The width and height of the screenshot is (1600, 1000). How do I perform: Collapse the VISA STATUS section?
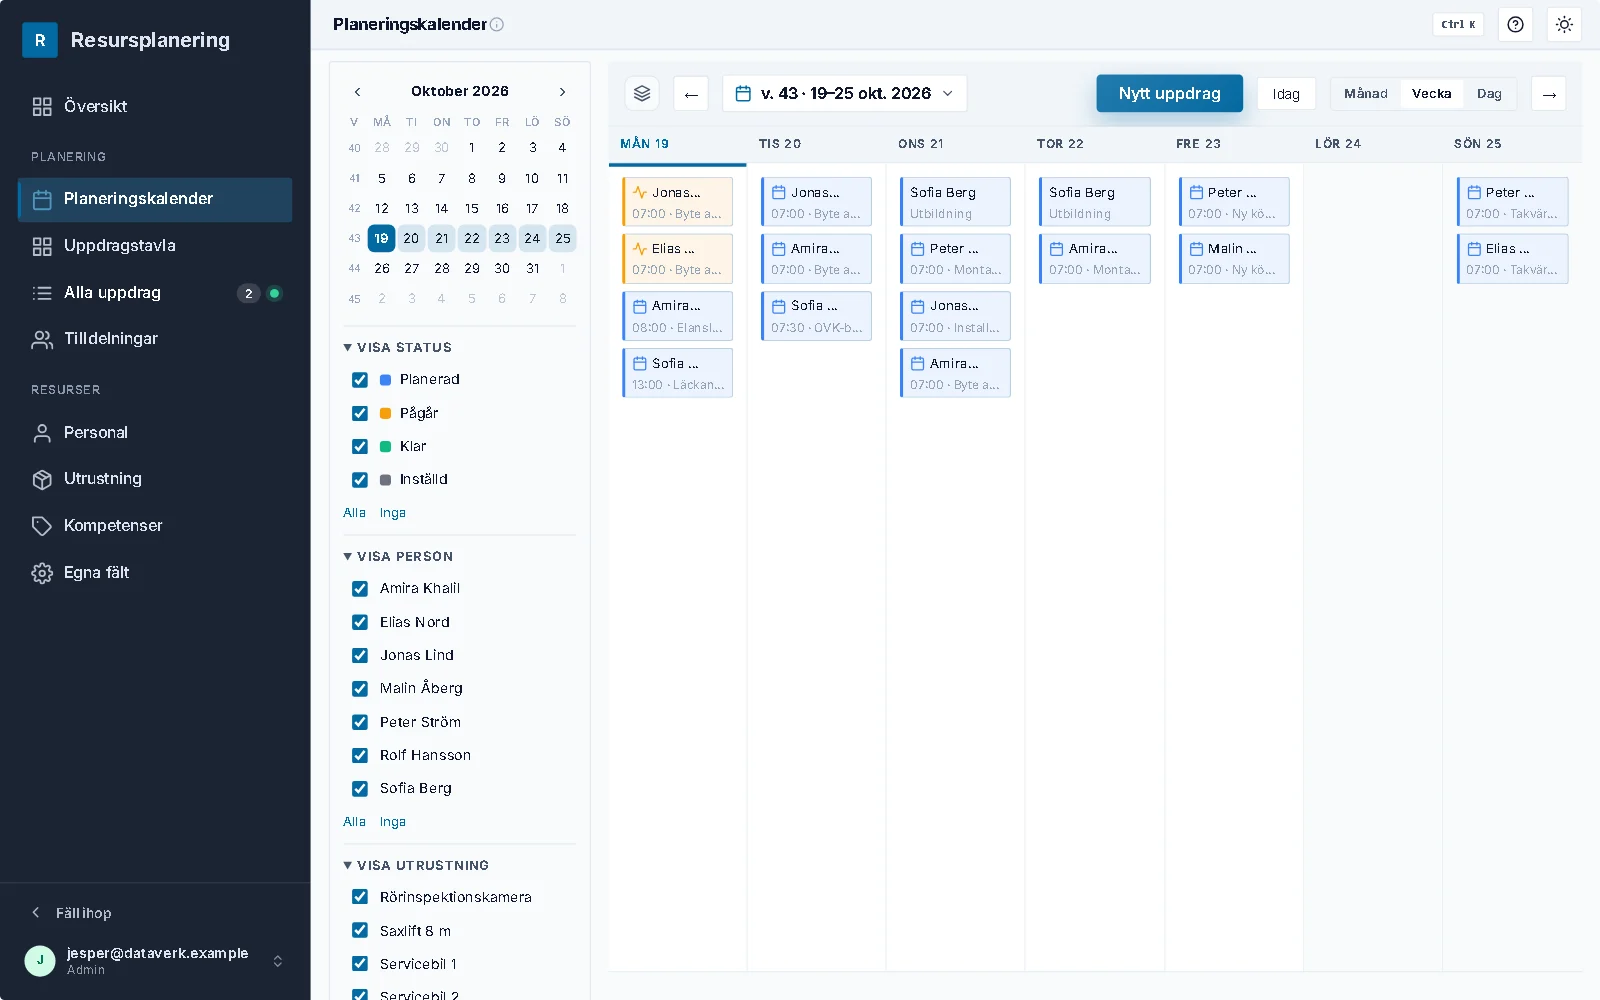pyautogui.click(x=398, y=347)
